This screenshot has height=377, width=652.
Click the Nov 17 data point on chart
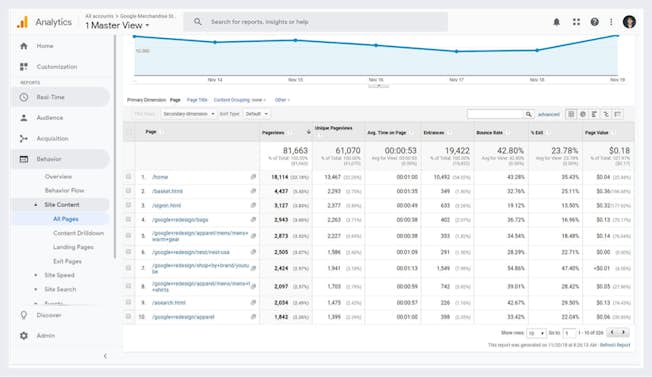click(x=457, y=52)
